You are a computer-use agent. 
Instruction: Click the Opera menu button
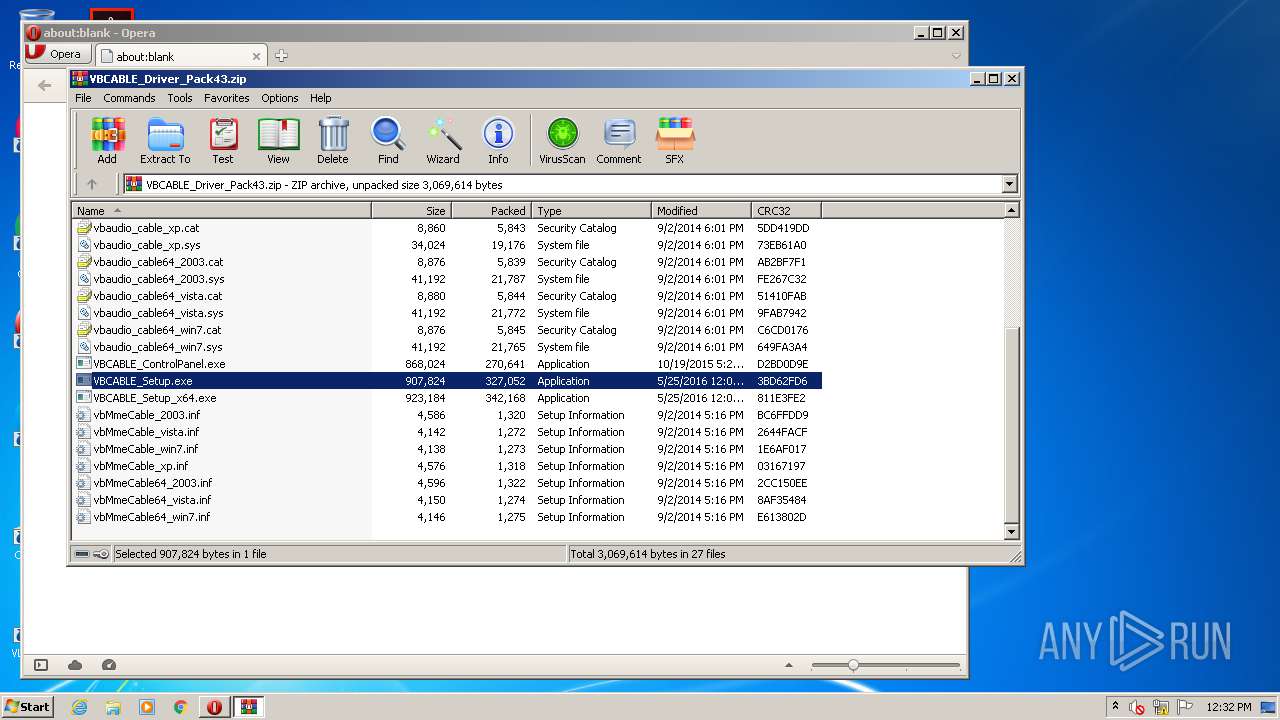pos(56,54)
